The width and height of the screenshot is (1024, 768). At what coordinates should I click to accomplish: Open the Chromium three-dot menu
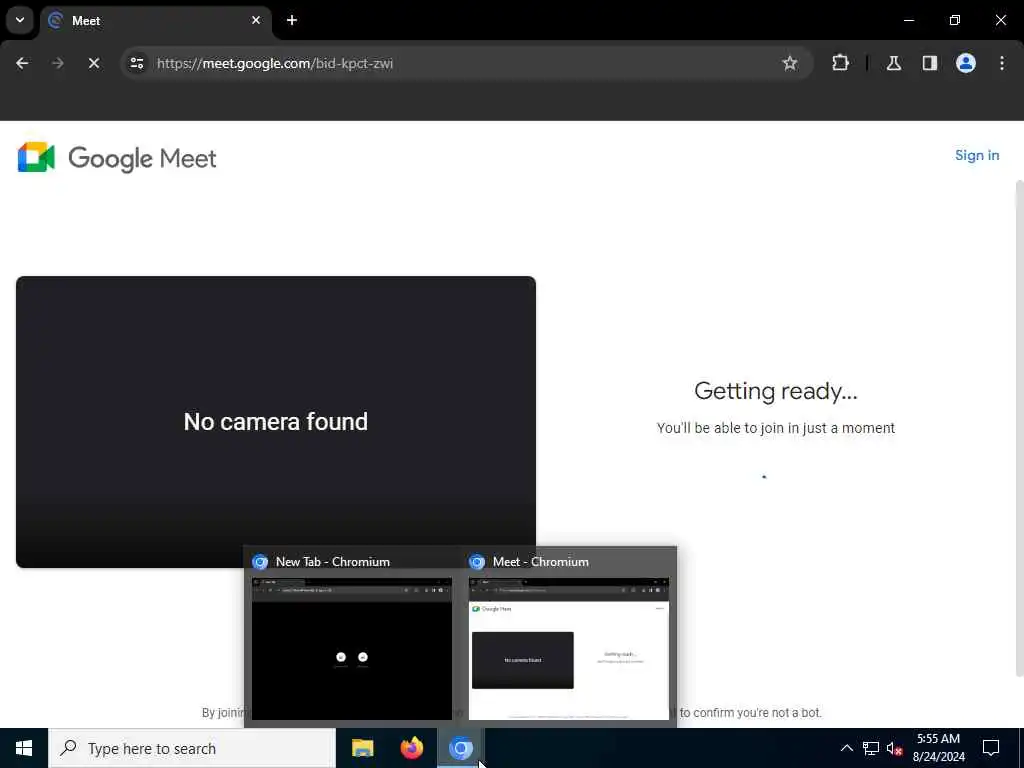click(x=1002, y=63)
